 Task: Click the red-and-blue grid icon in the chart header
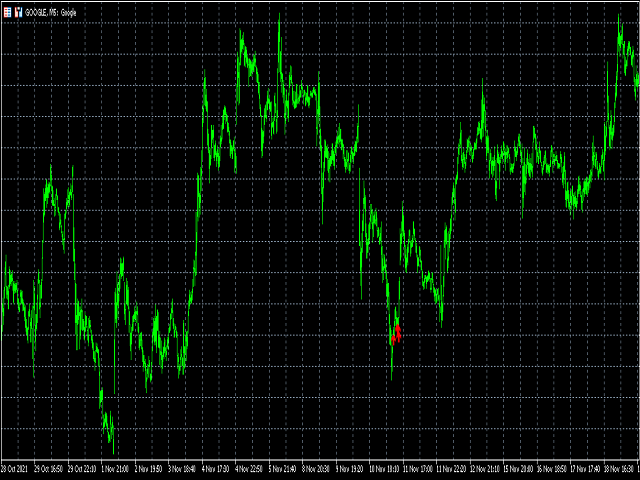coord(8,10)
